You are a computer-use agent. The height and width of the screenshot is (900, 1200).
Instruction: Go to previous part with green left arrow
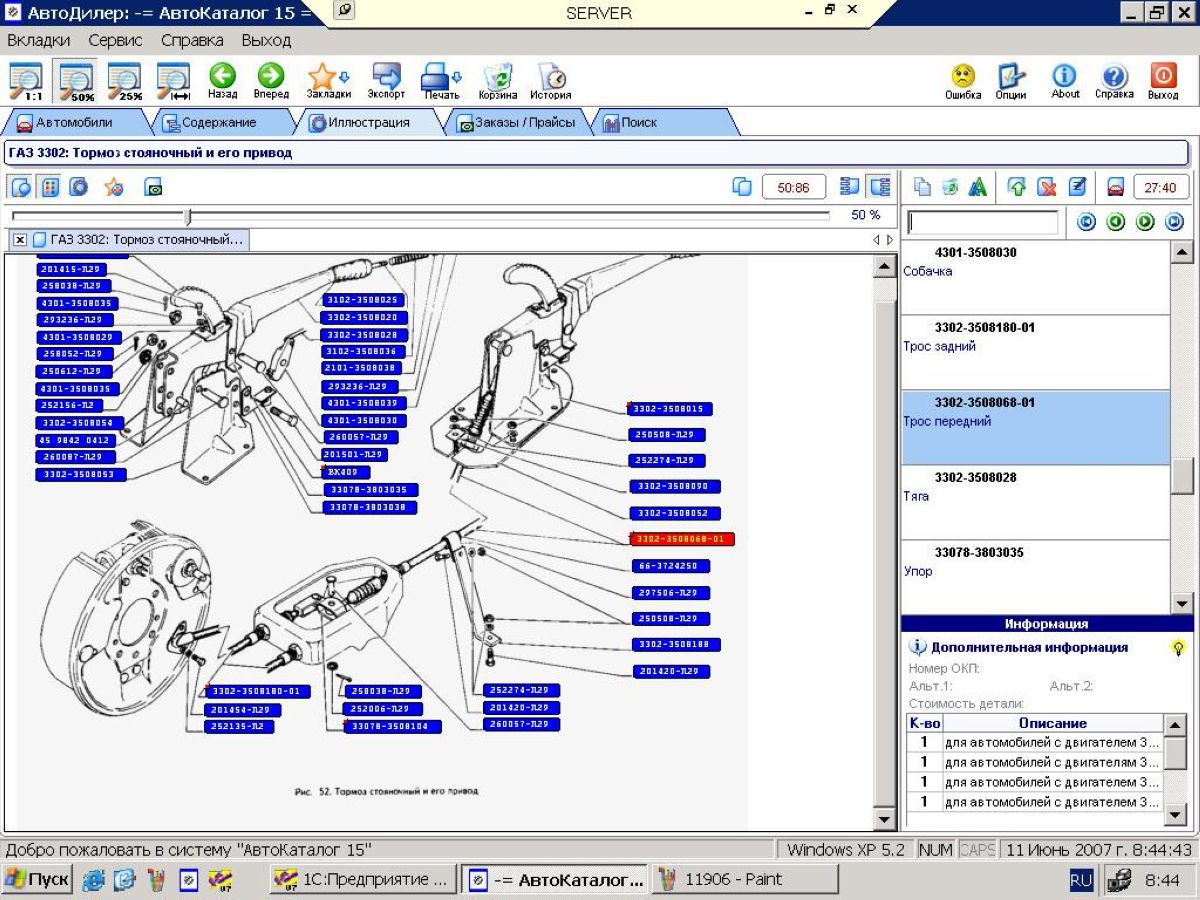coord(1116,223)
